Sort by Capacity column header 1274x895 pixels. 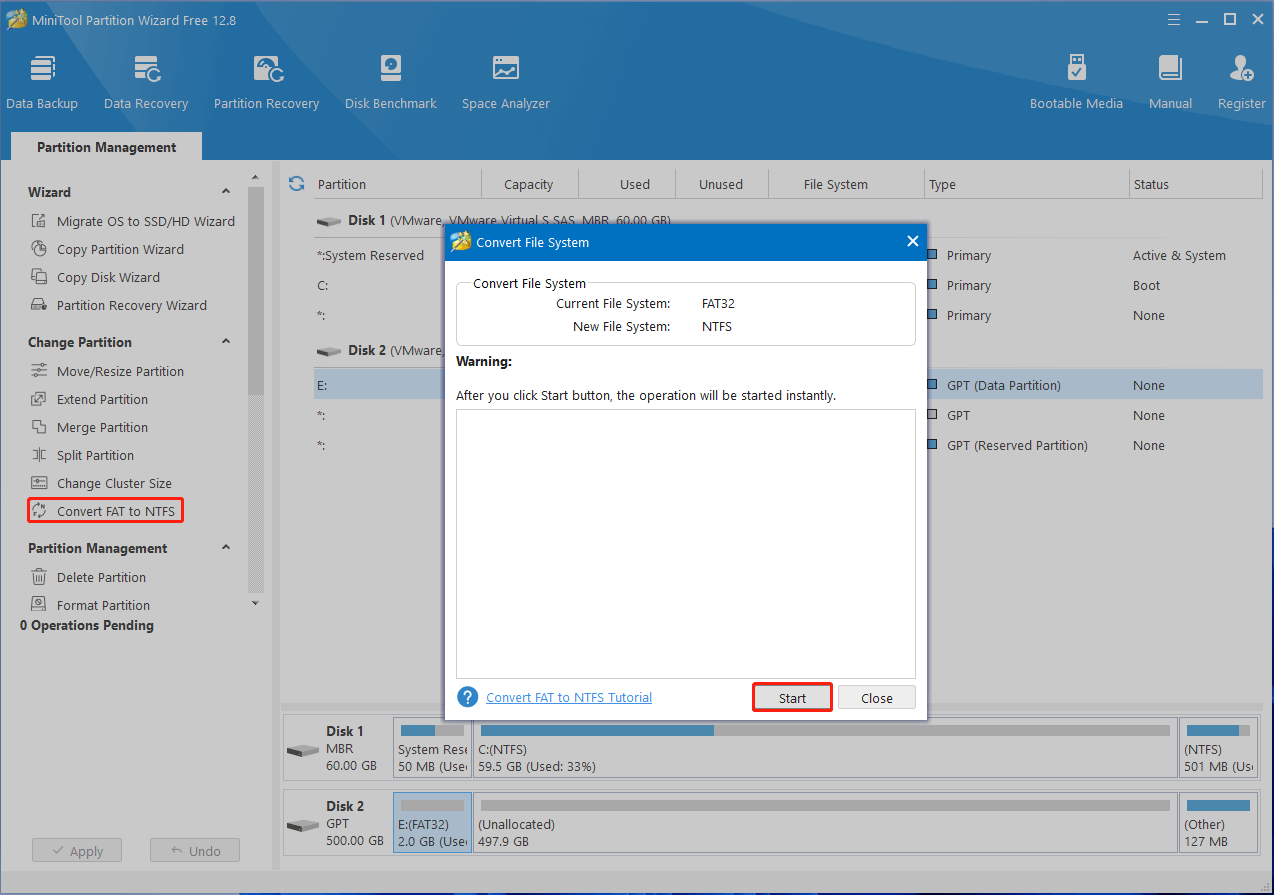pos(529,184)
